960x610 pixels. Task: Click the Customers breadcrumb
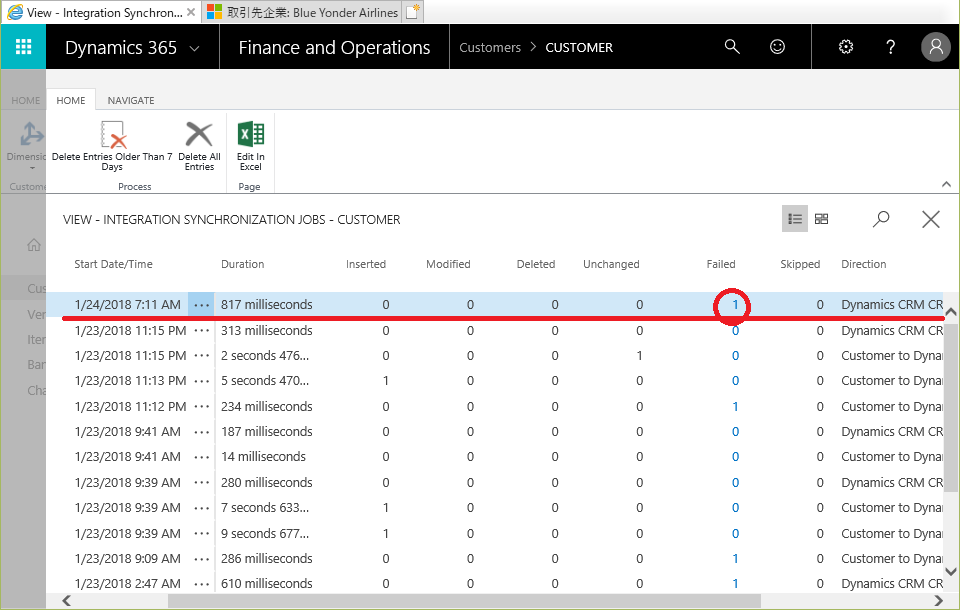(x=490, y=47)
